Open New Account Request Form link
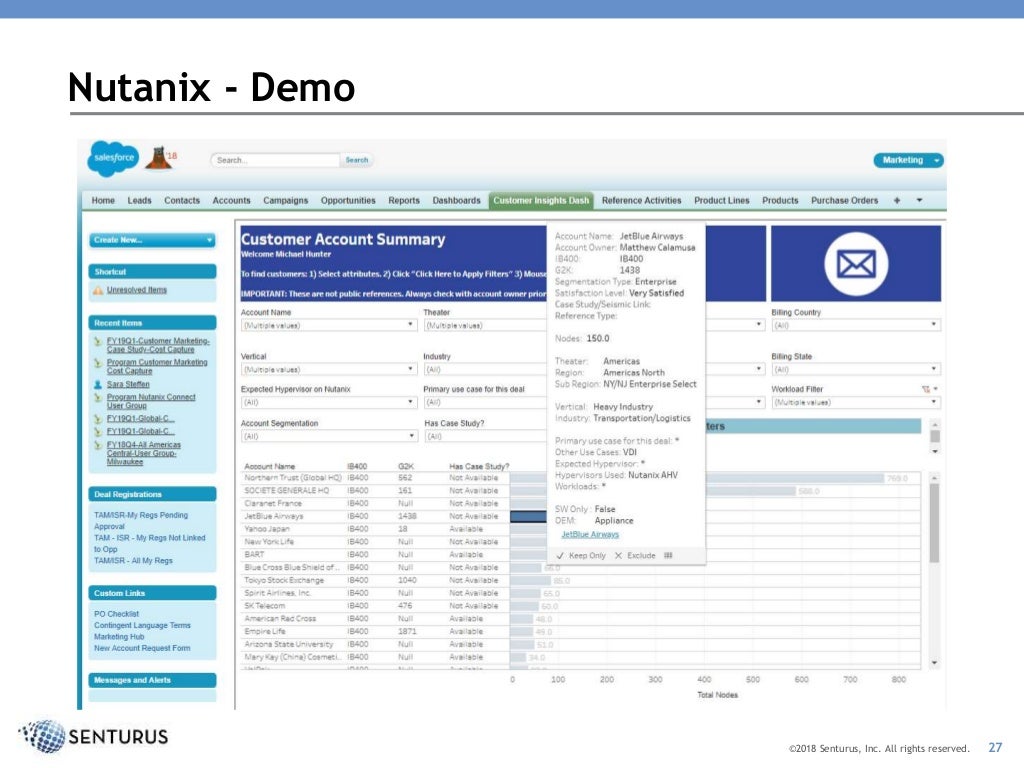 (142, 648)
